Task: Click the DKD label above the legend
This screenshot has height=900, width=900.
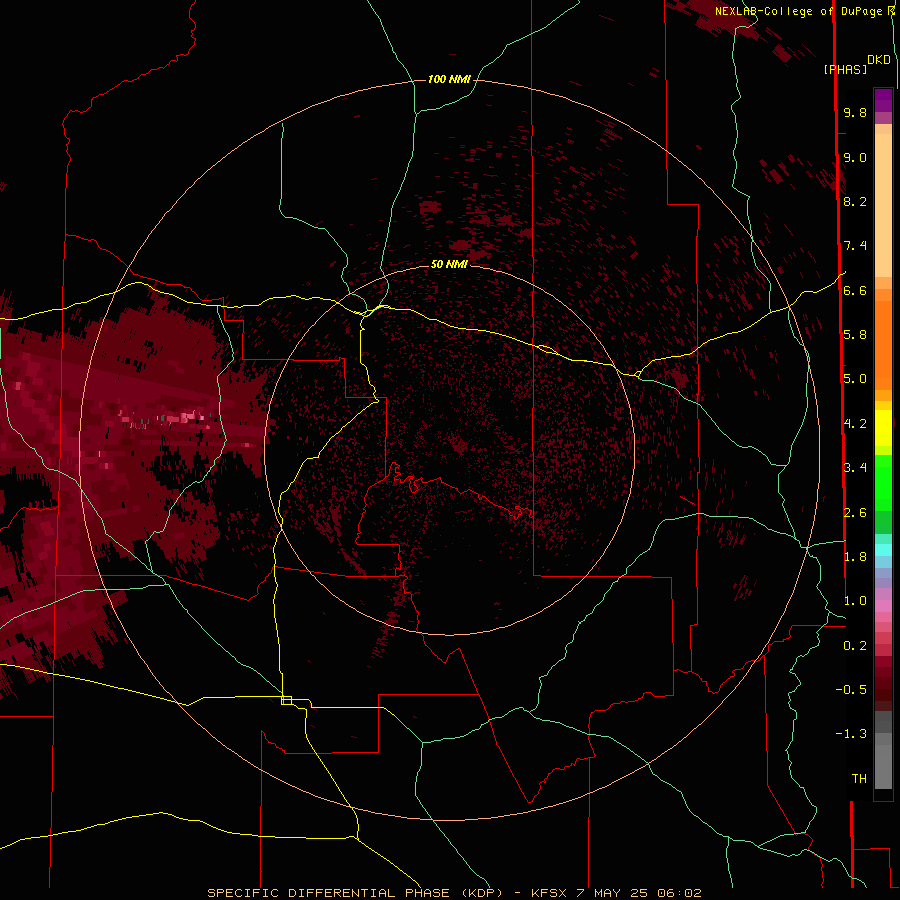Action: click(x=879, y=60)
